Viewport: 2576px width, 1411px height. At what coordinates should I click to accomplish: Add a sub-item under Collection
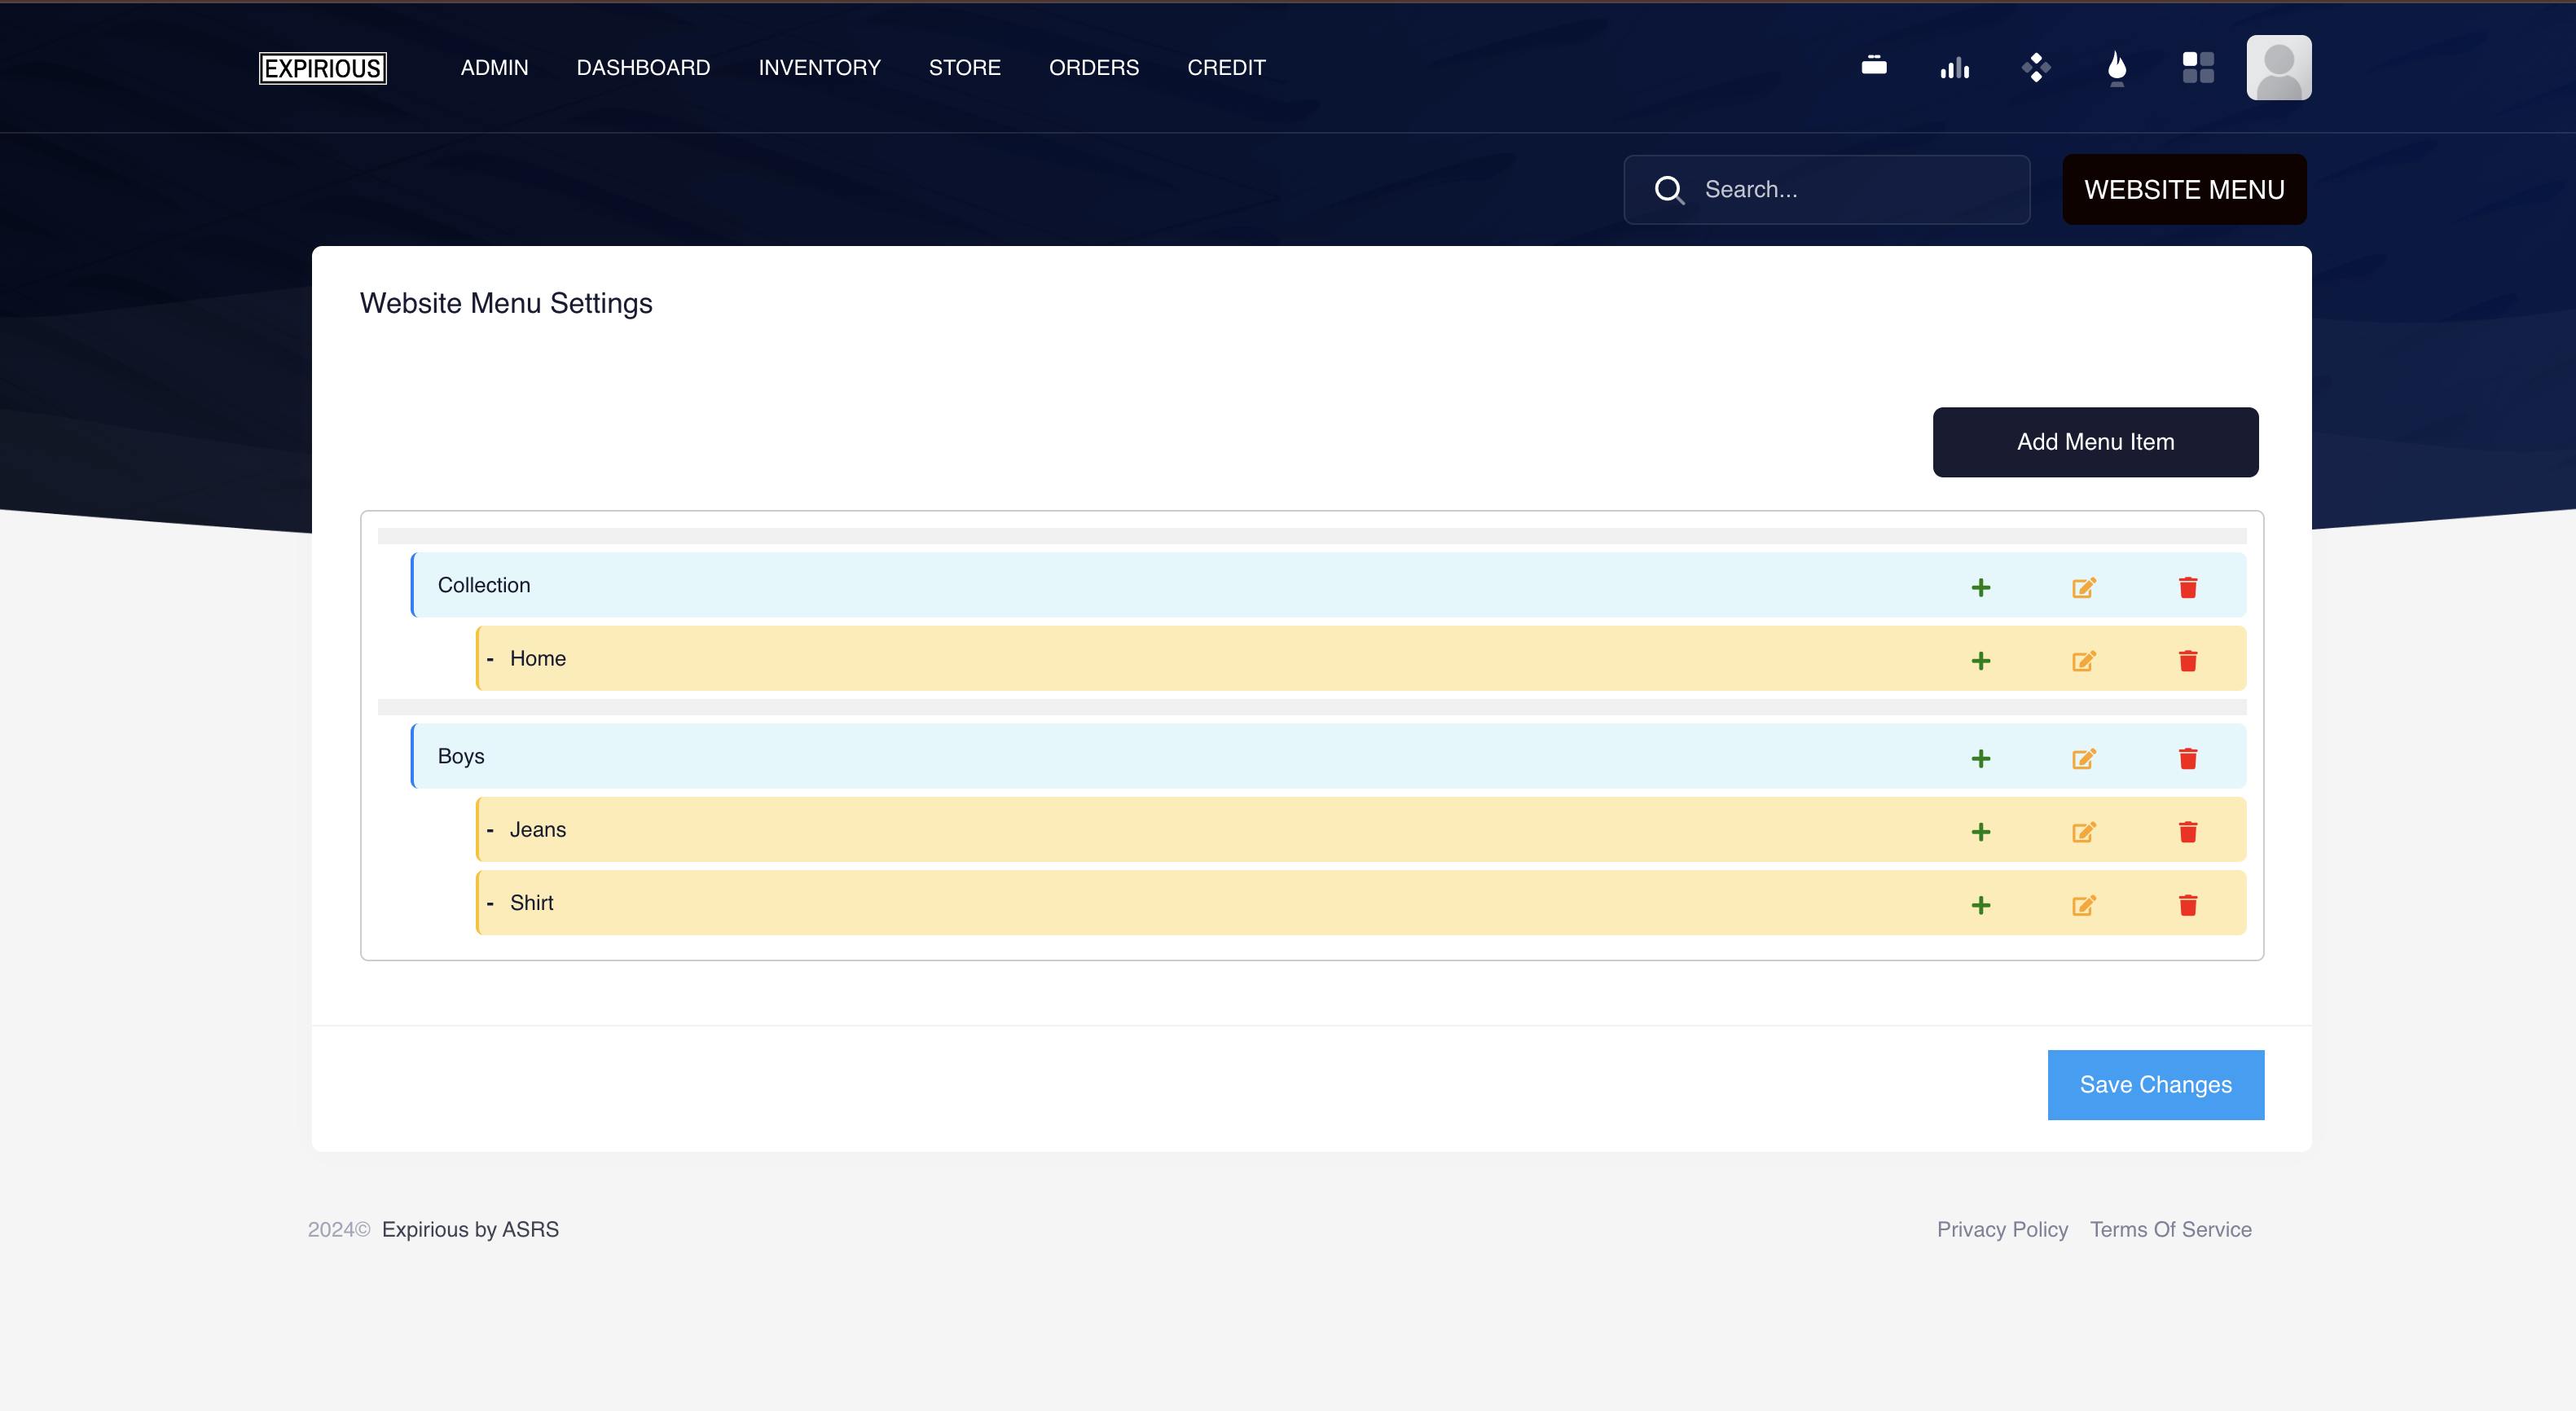(1981, 588)
